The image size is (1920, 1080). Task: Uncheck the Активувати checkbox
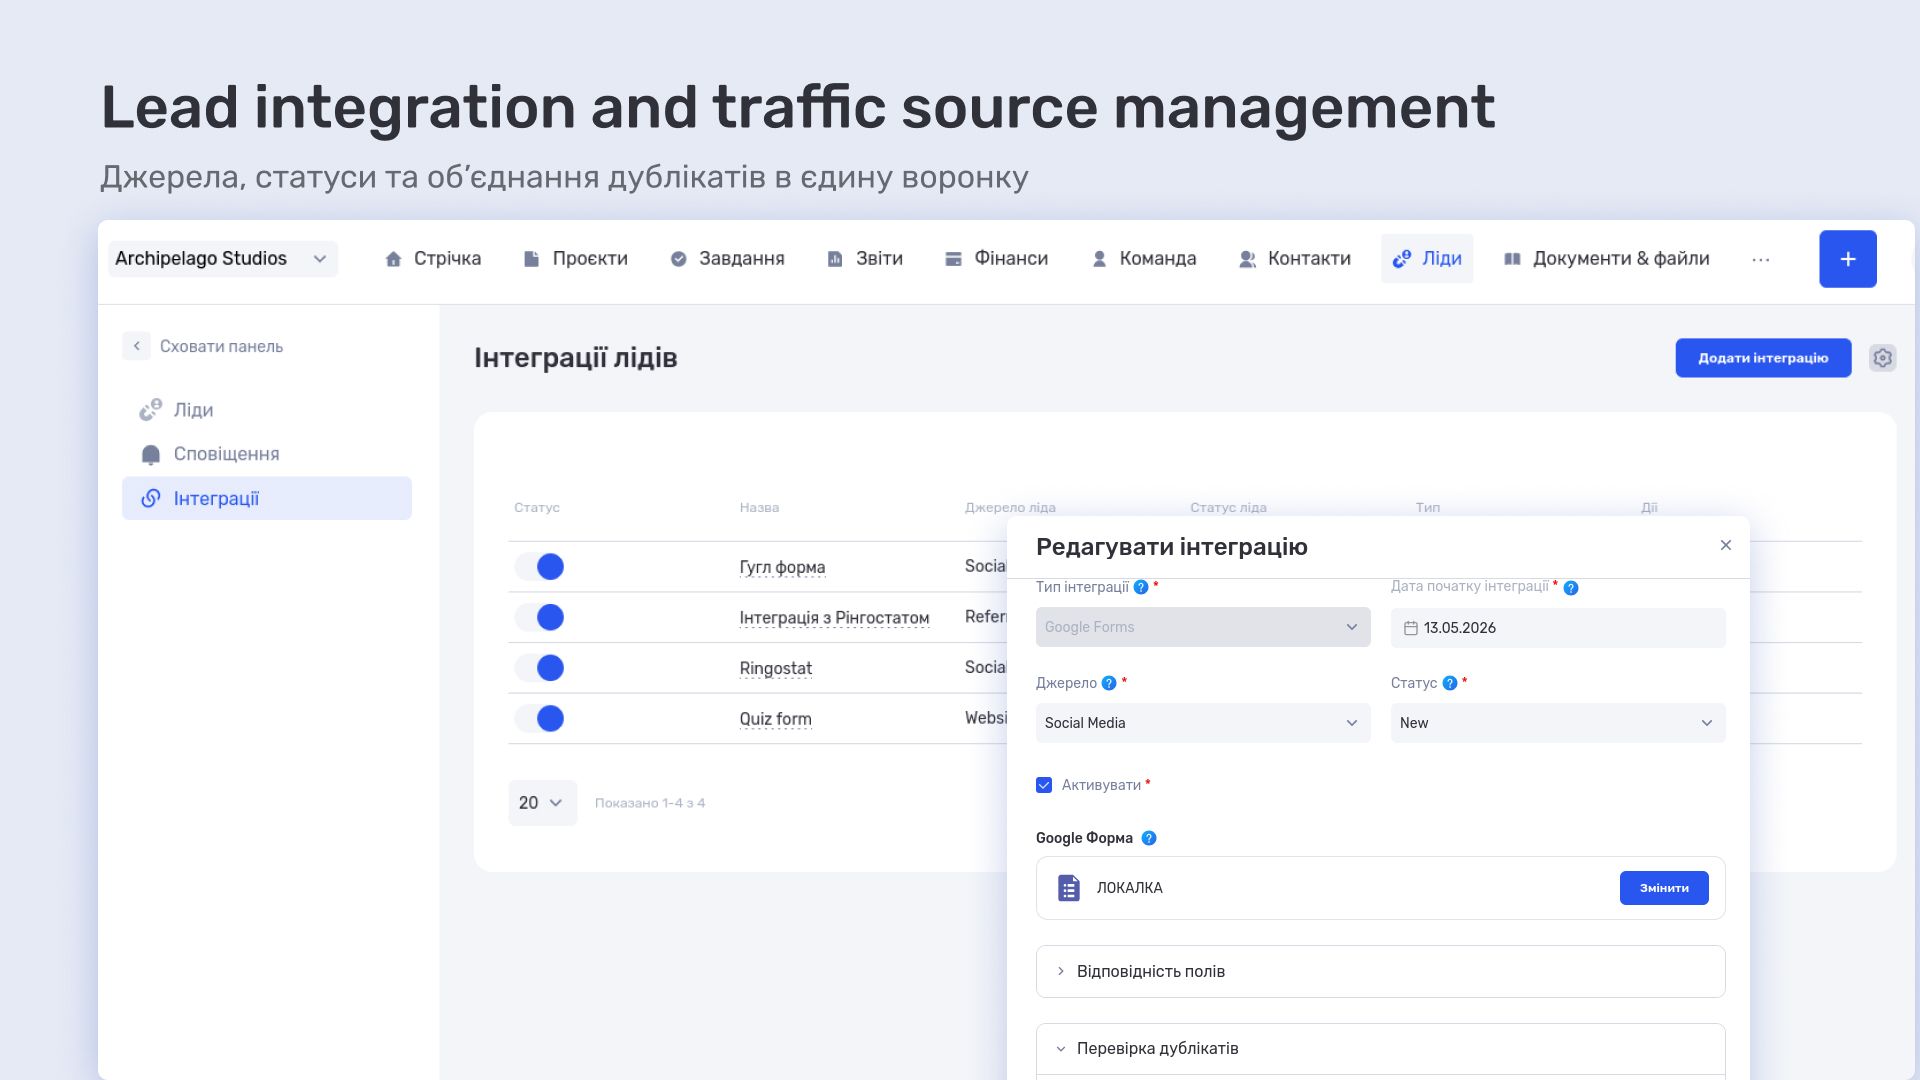(x=1044, y=785)
